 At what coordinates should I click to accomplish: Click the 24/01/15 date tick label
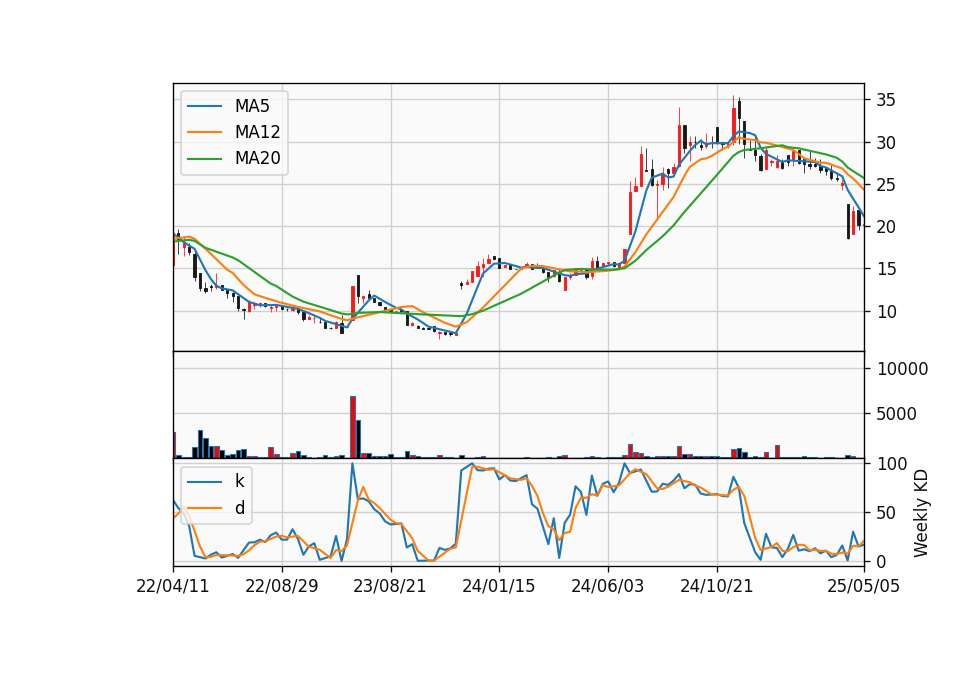(x=498, y=586)
